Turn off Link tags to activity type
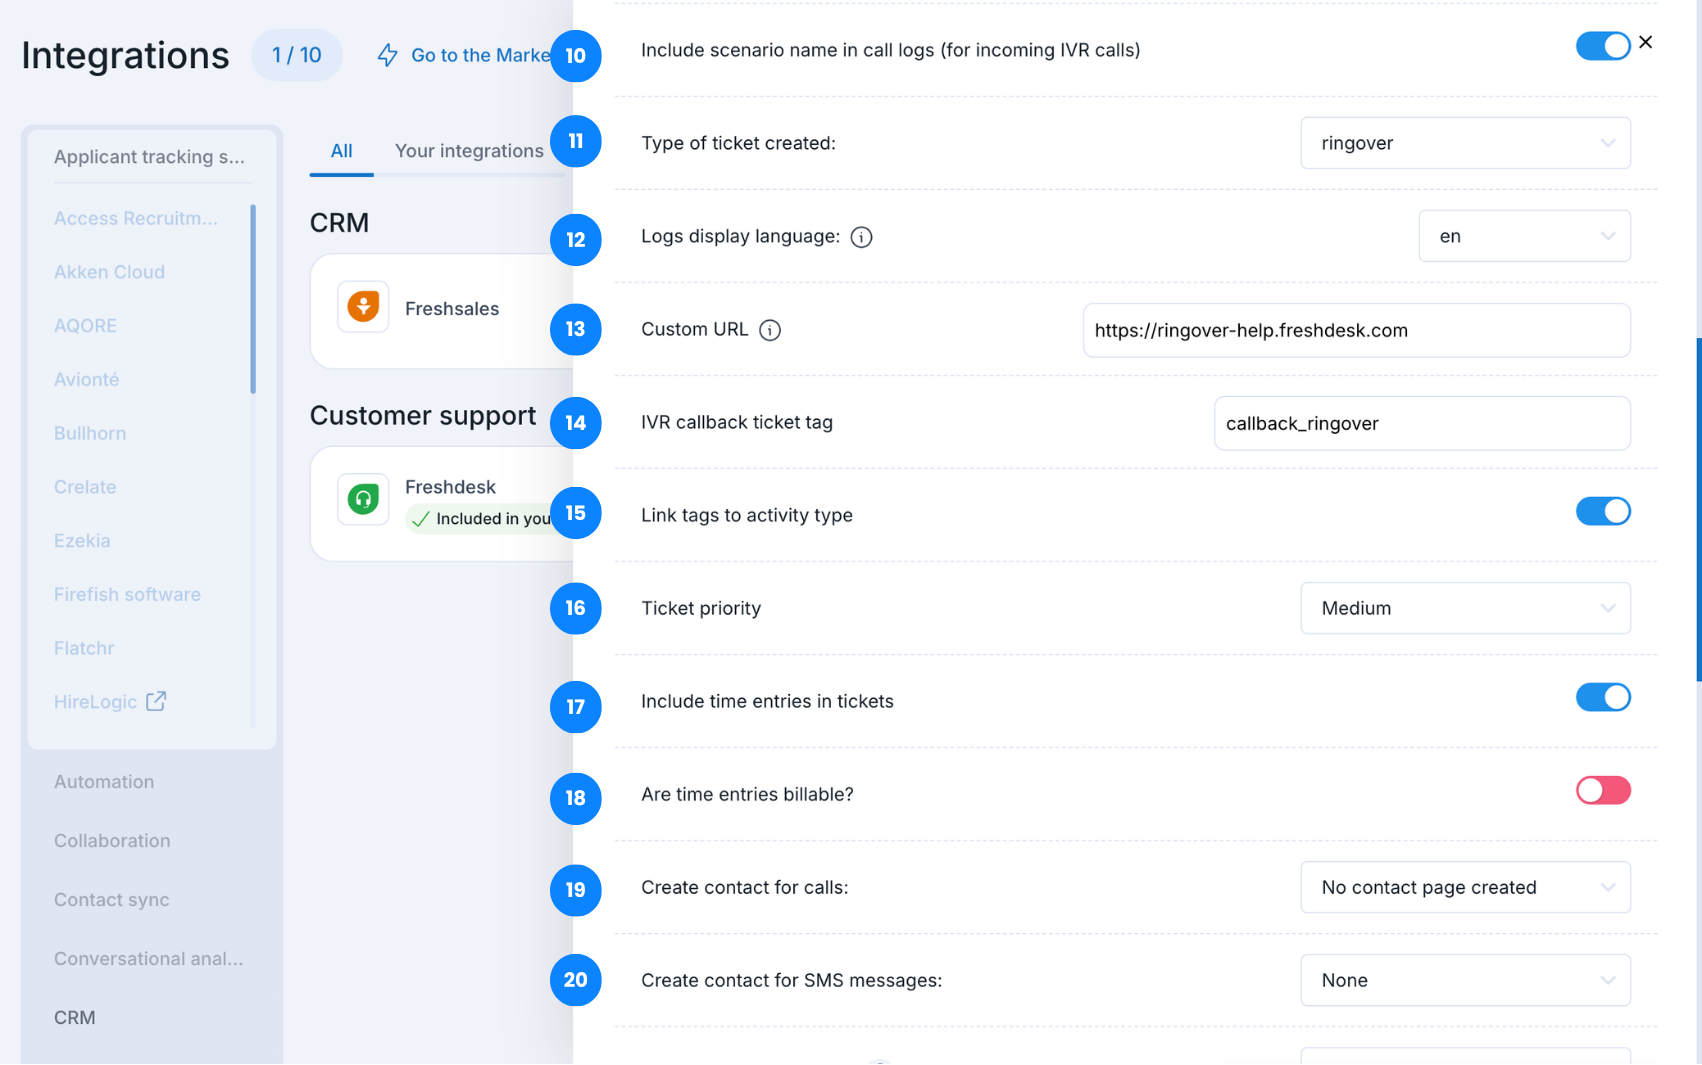This screenshot has height=1065, width=1702. (x=1602, y=511)
